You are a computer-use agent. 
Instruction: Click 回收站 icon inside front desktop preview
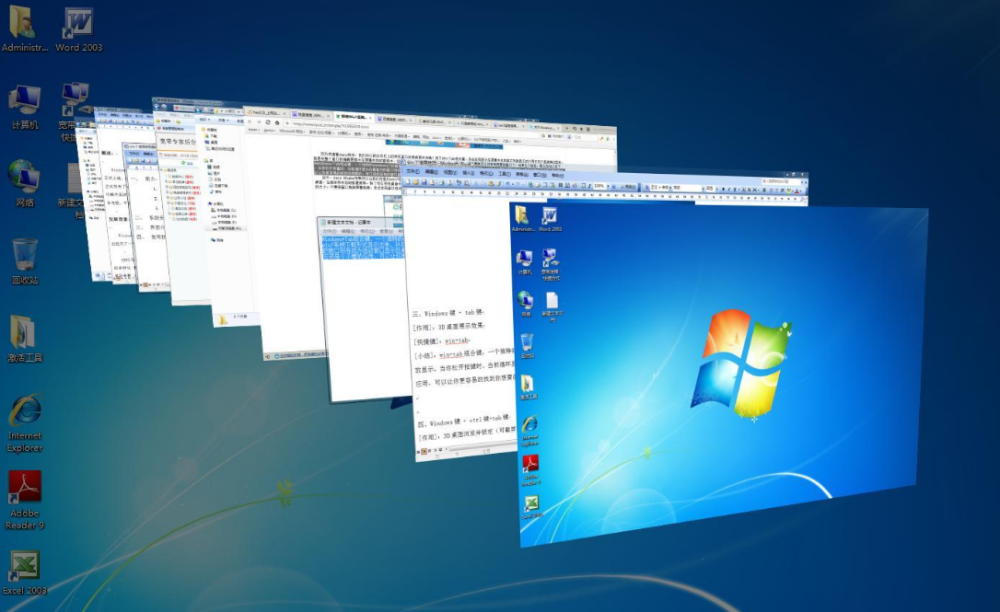point(527,346)
